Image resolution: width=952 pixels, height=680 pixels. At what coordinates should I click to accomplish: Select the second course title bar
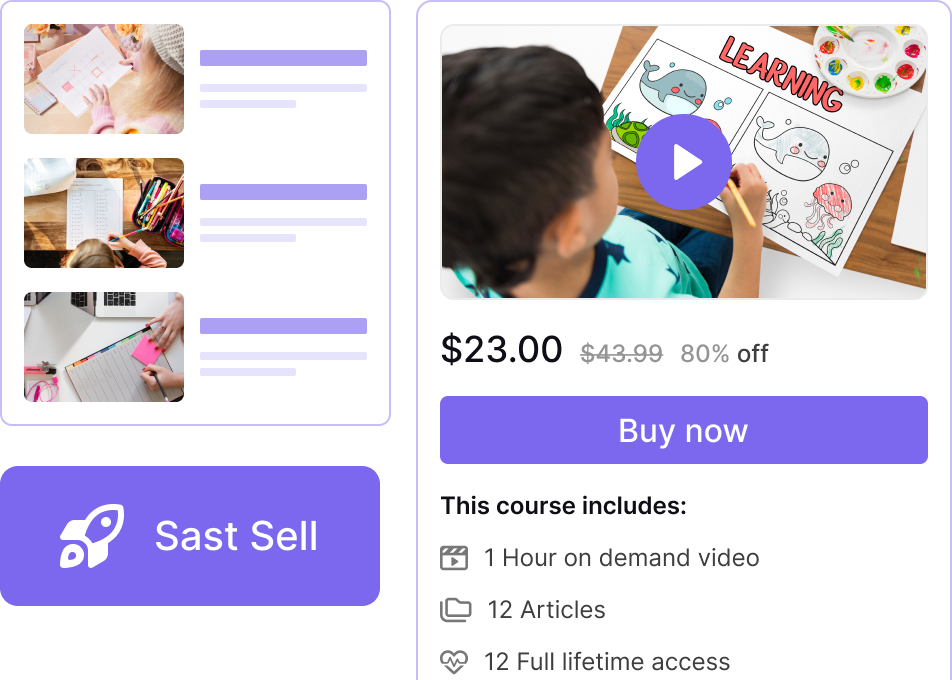click(284, 192)
